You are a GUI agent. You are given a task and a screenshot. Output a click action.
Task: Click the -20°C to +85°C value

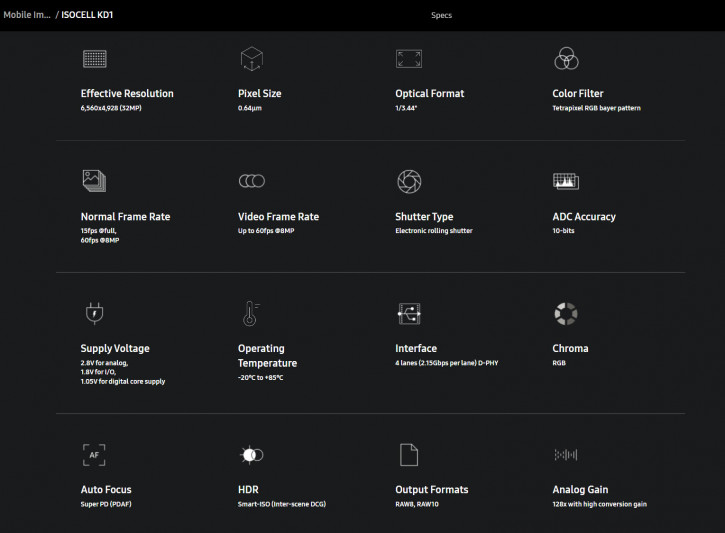coord(260,378)
